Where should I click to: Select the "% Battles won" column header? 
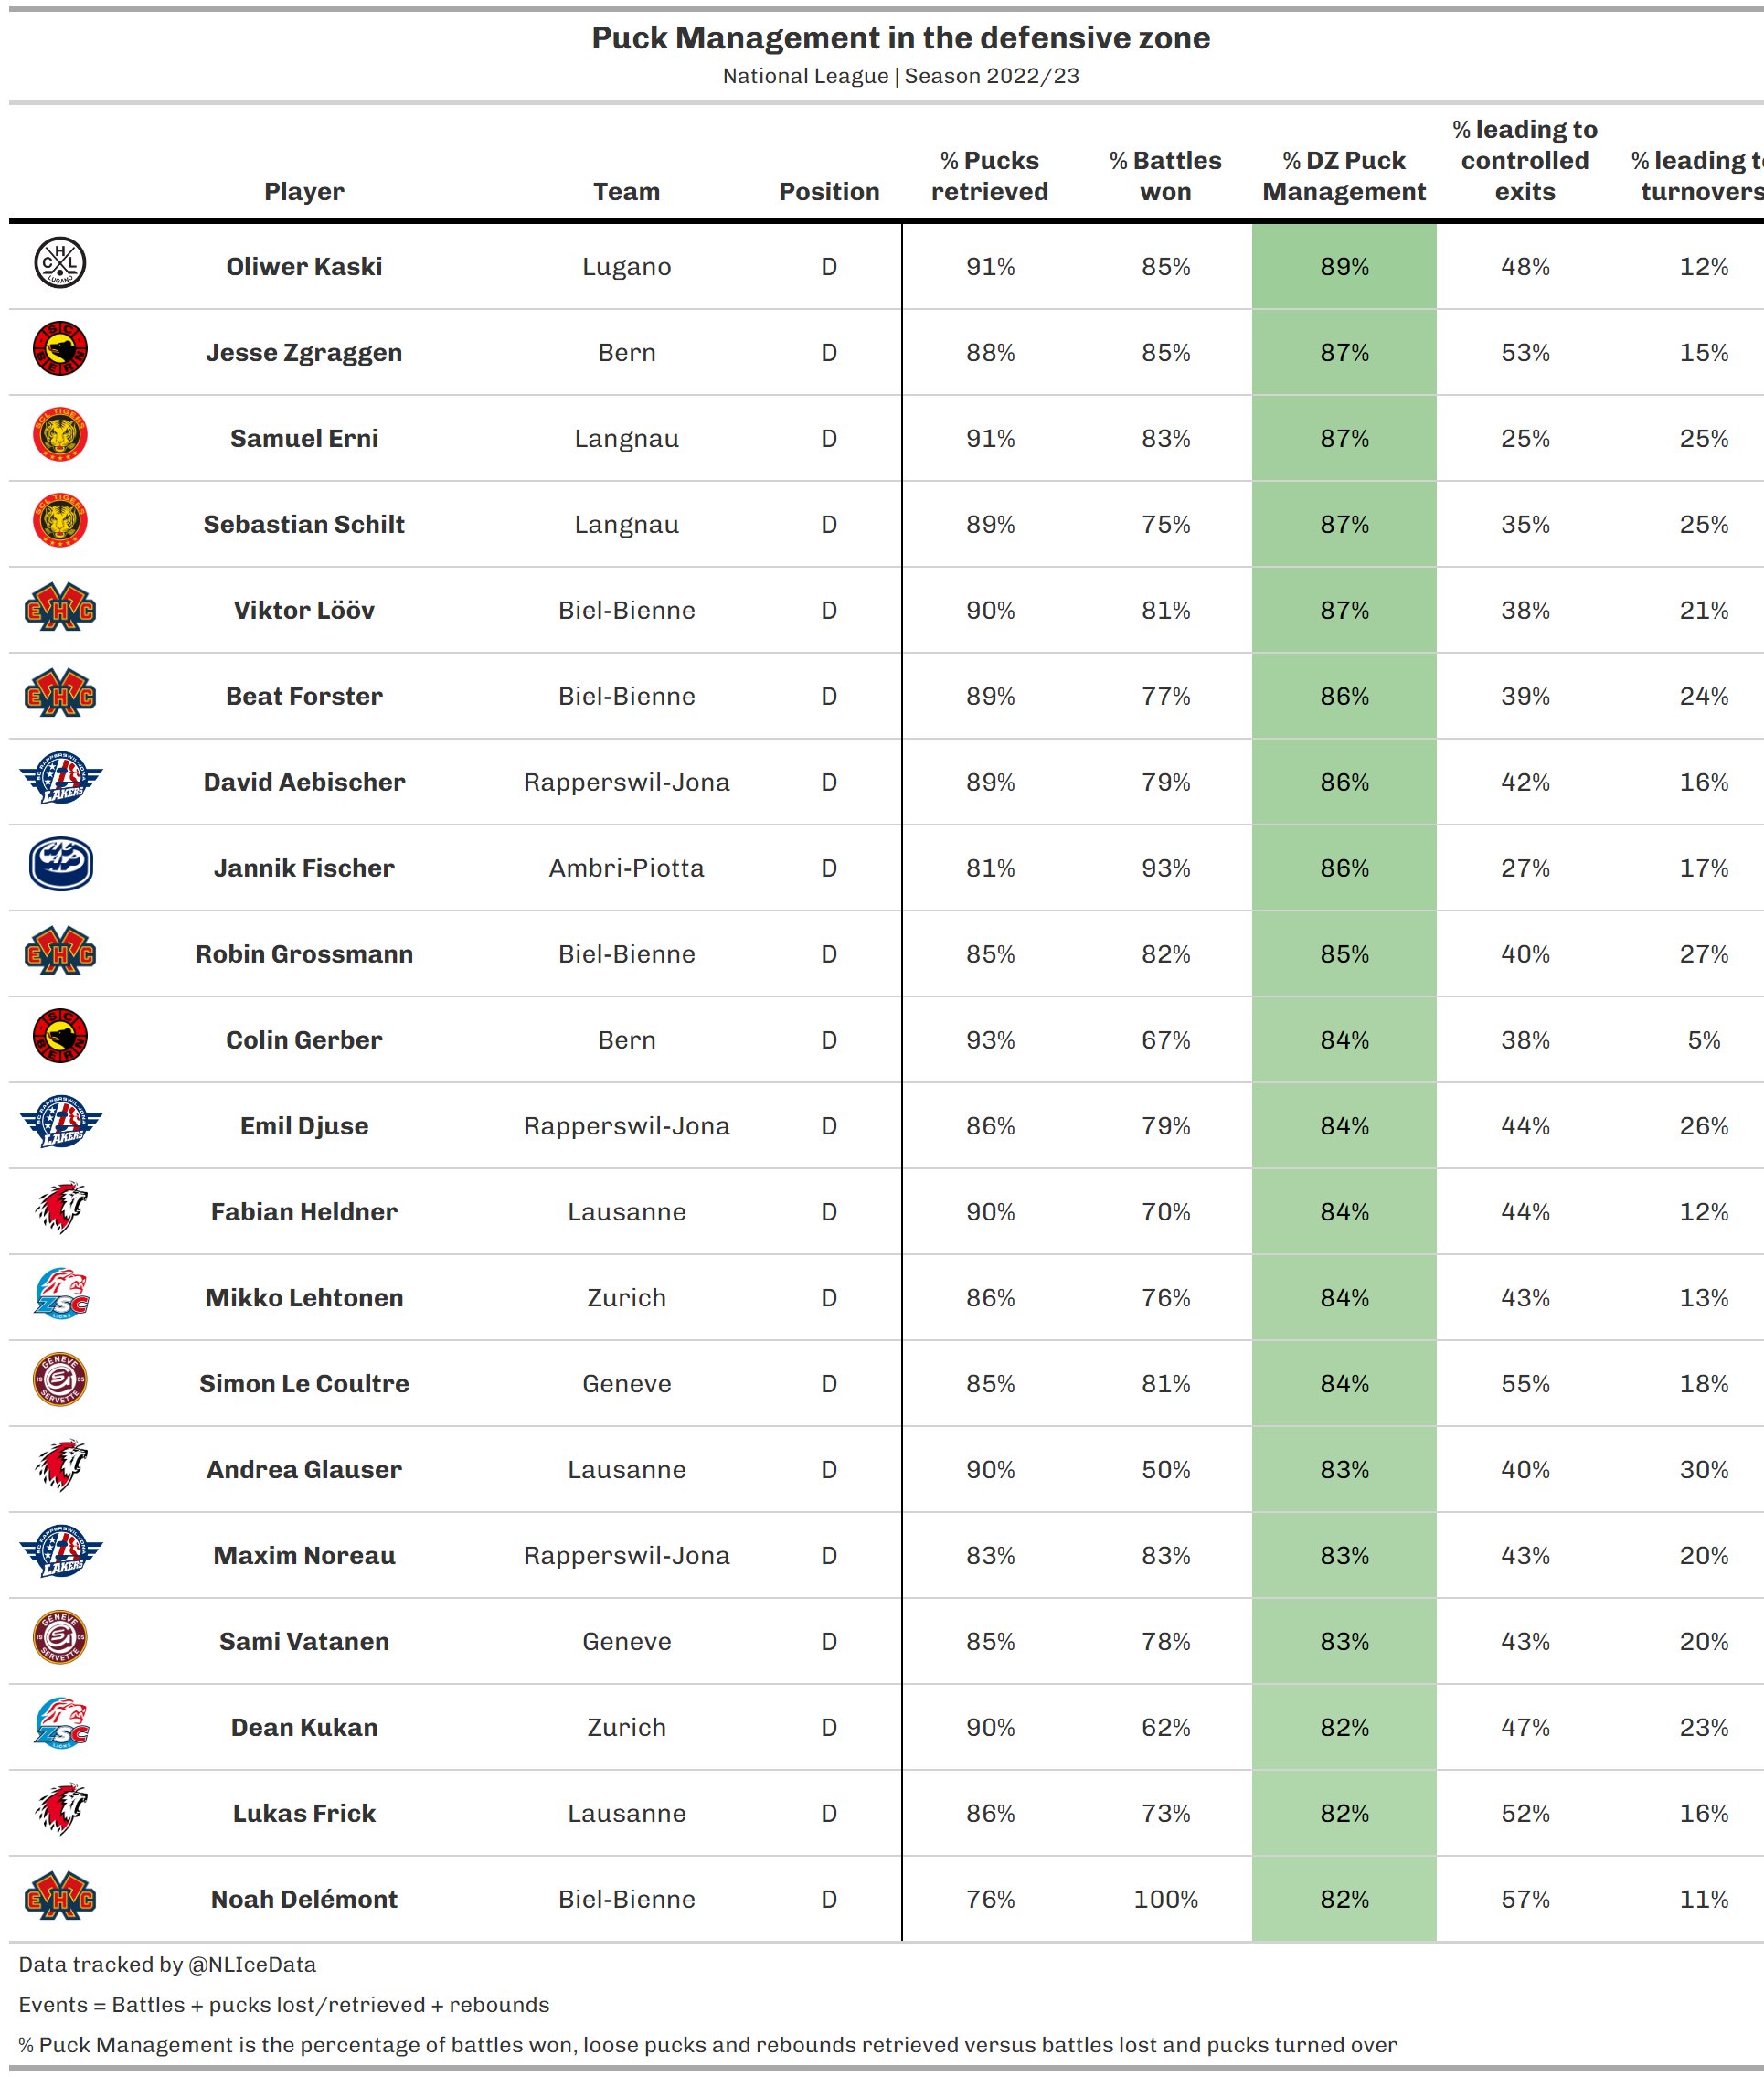pos(1165,176)
